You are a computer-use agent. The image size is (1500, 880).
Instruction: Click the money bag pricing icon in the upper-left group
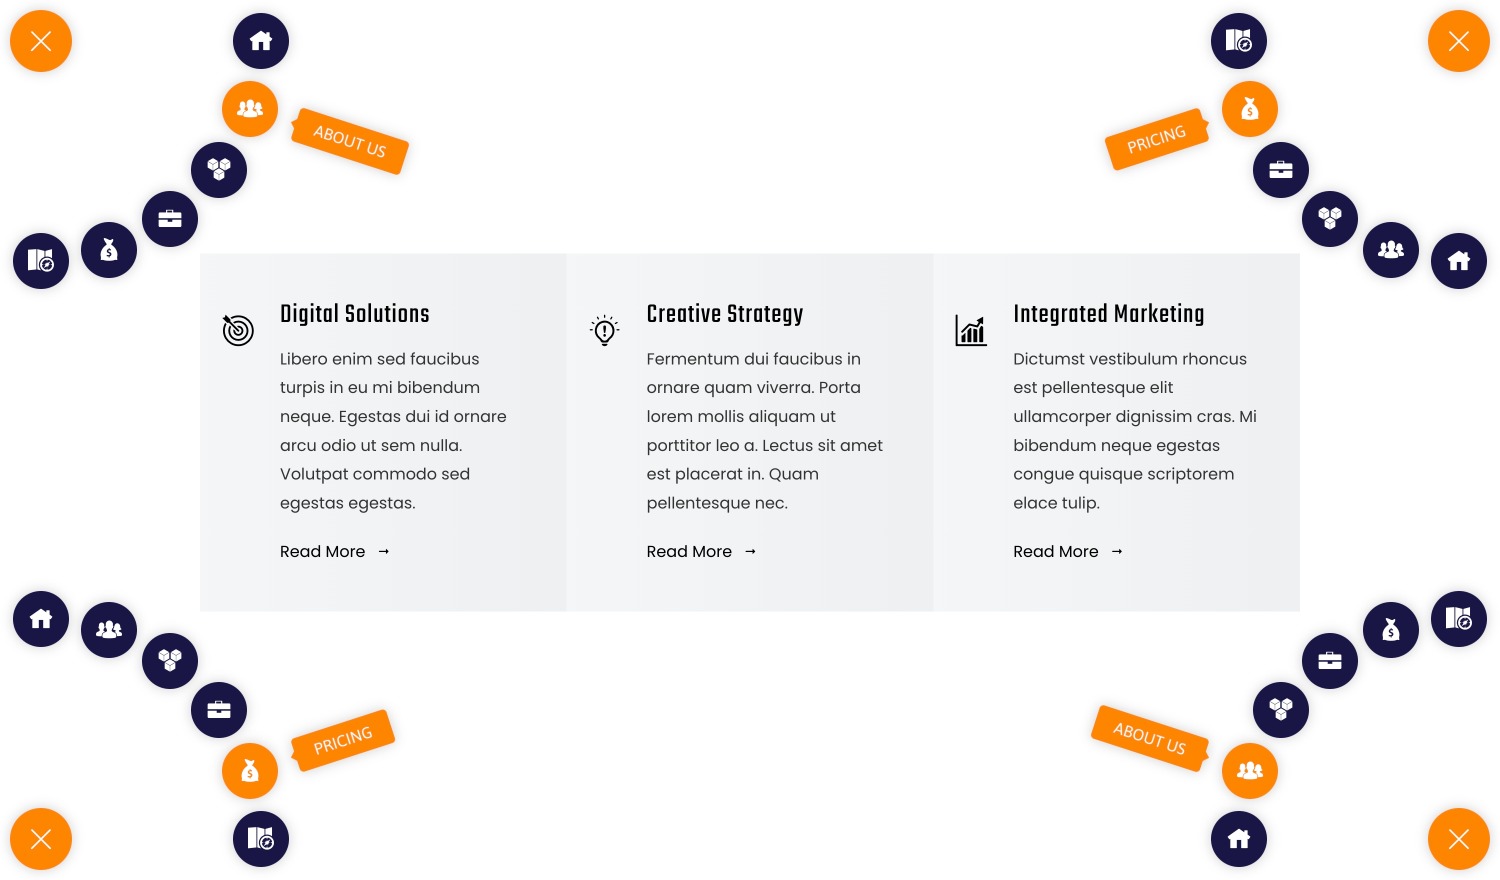point(108,249)
